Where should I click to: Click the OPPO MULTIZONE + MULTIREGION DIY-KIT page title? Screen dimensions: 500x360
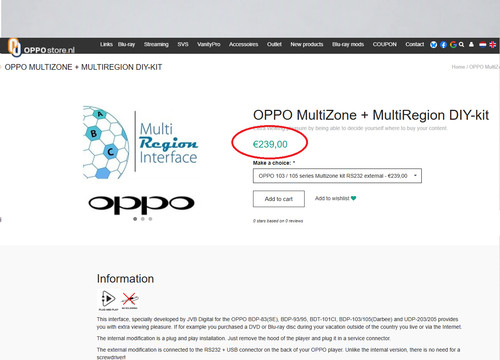83,67
